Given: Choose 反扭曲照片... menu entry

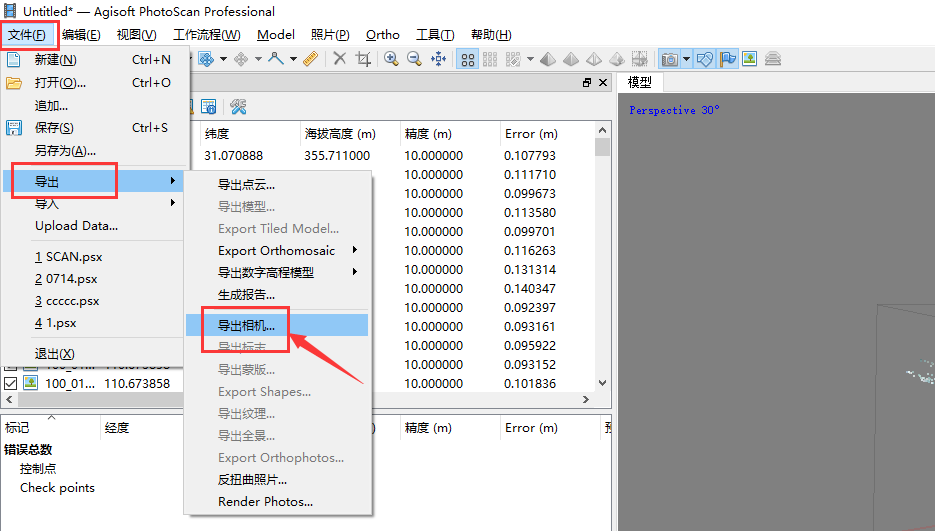Looking at the screenshot, I should pyautogui.click(x=277, y=480).
